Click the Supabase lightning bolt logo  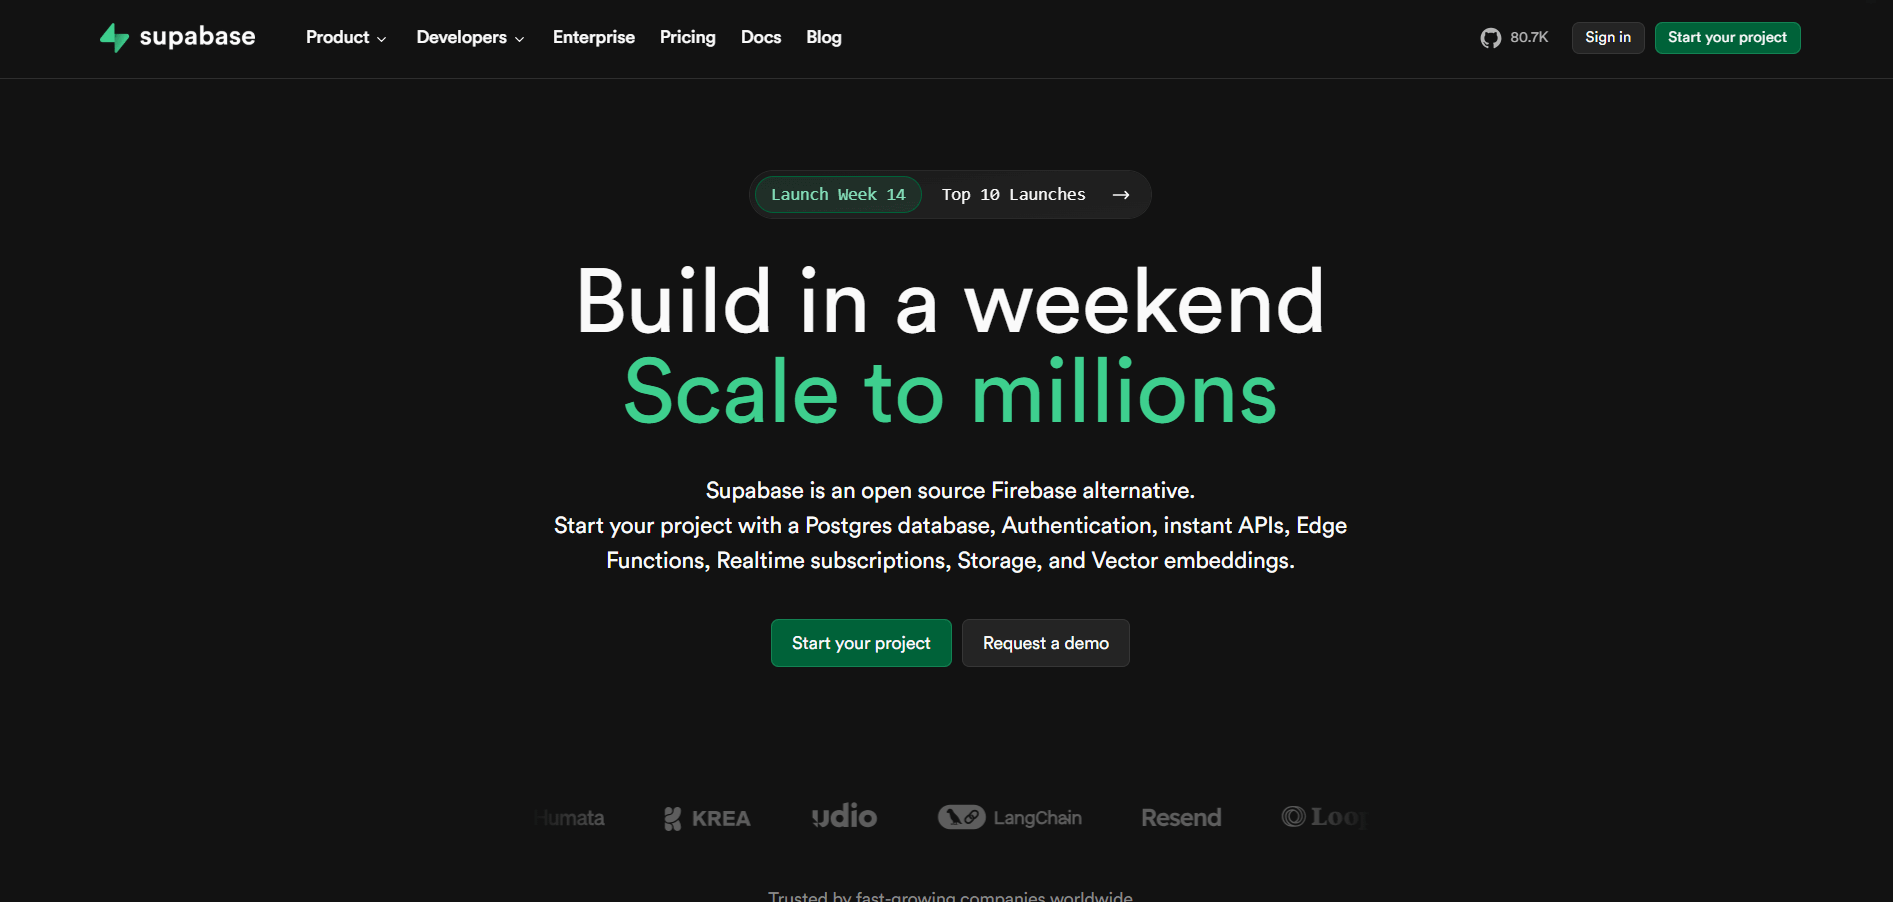pyautogui.click(x=115, y=38)
